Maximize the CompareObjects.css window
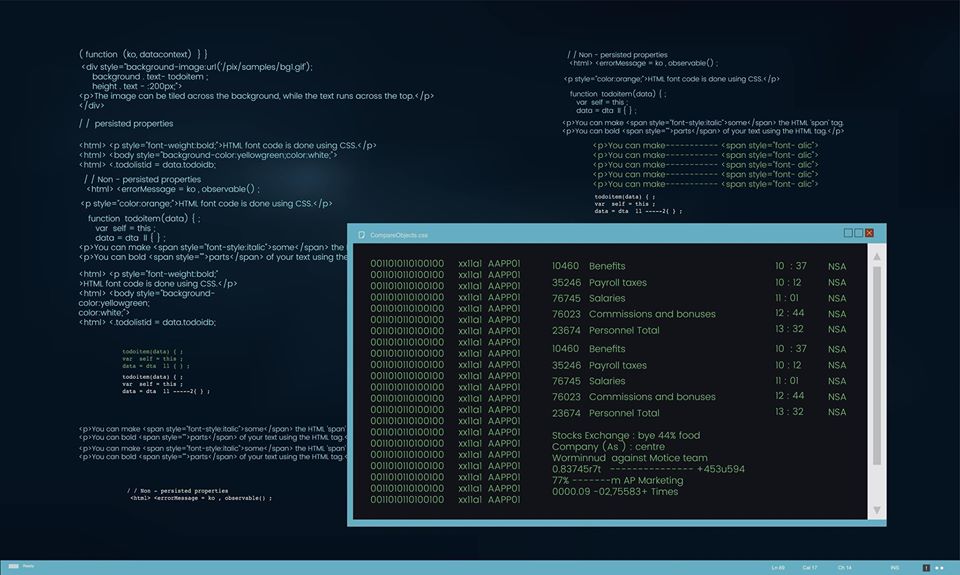This screenshot has width=960, height=575. pos(859,233)
